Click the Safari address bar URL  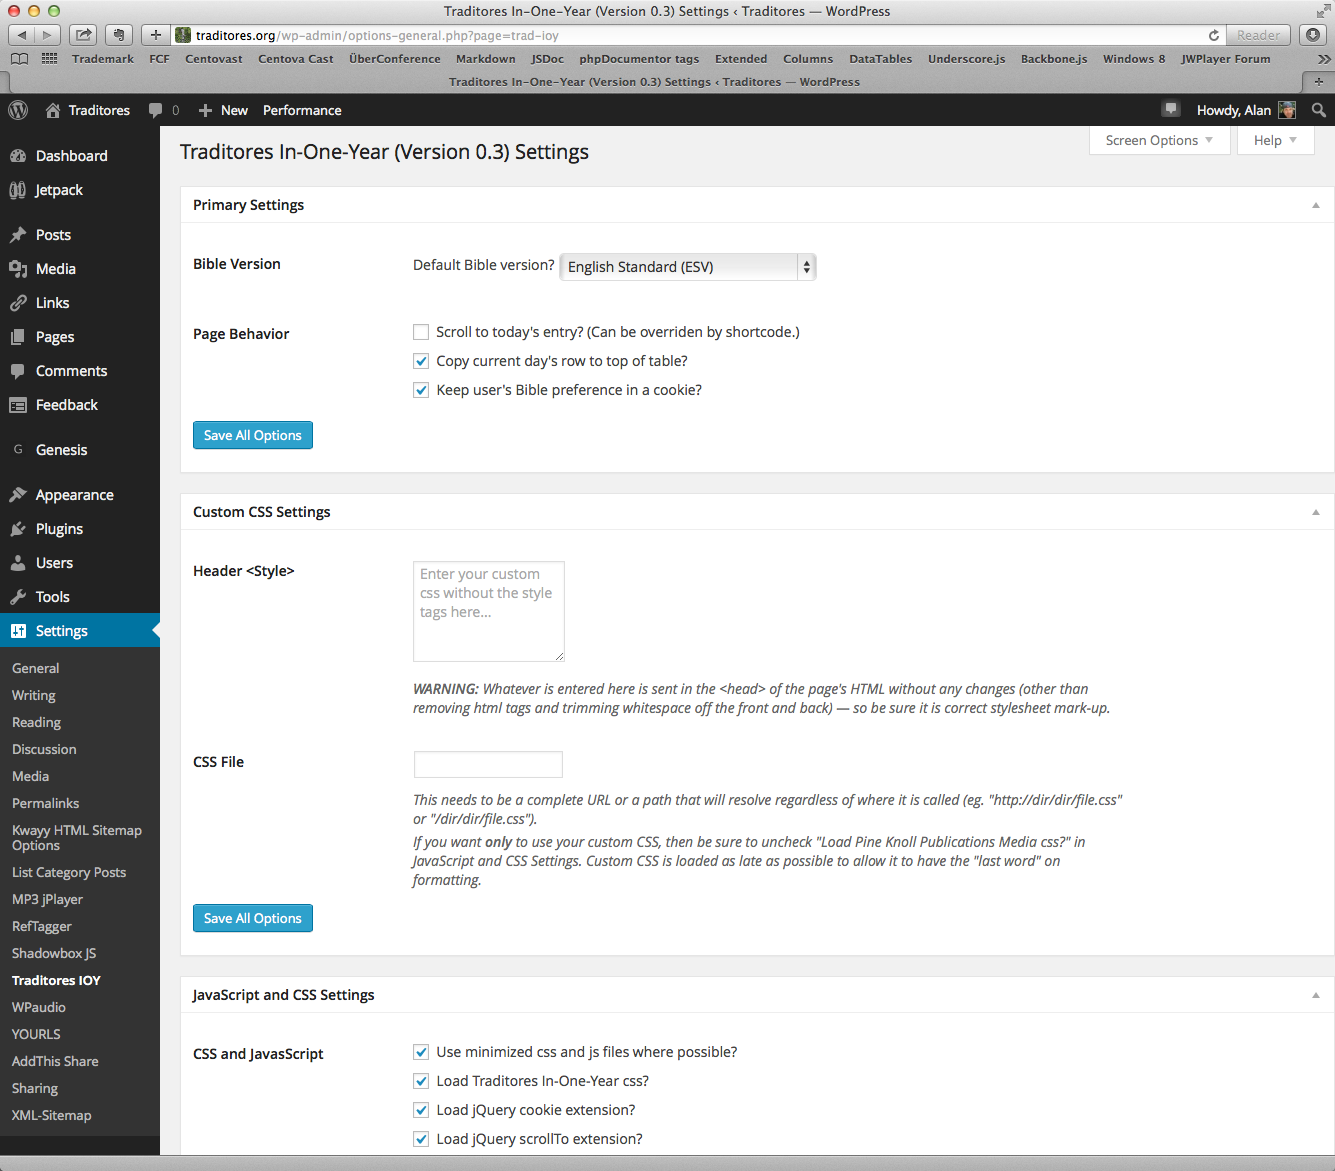click(x=377, y=35)
